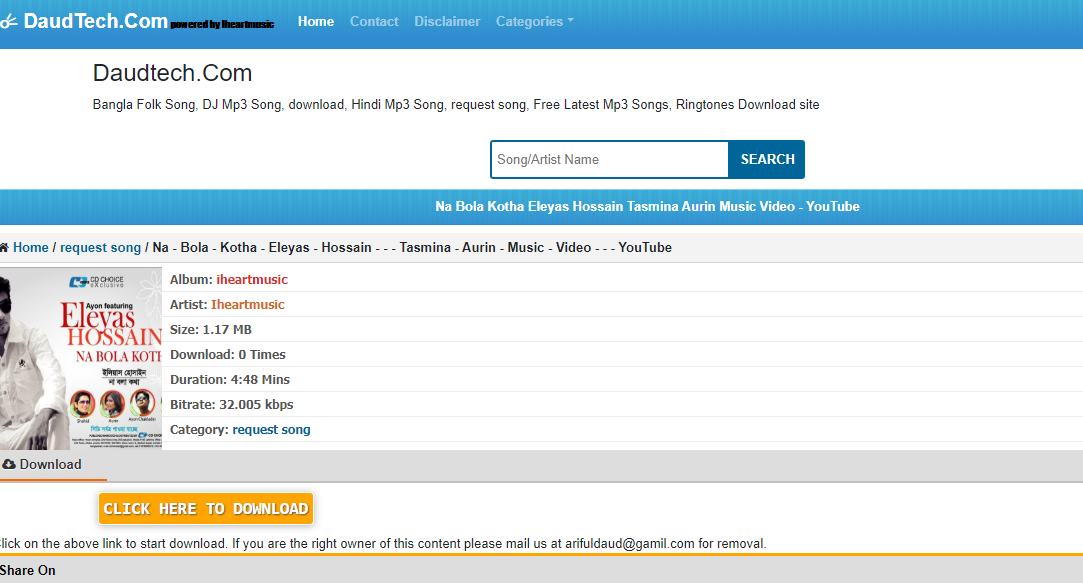The image size is (1083, 583).
Task: Click the Na Bola Kotha blue title banner
Action: (x=647, y=206)
